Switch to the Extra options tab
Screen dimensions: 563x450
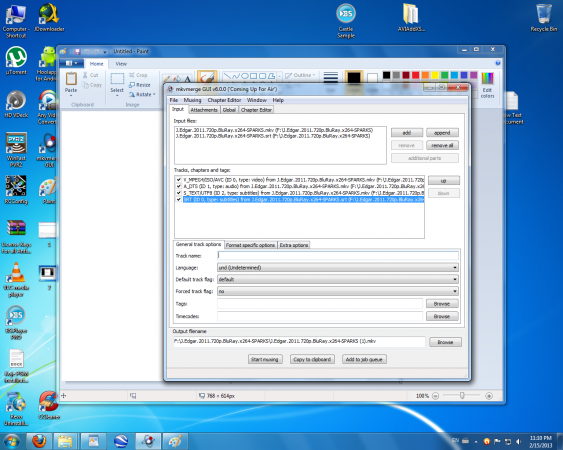(x=294, y=245)
